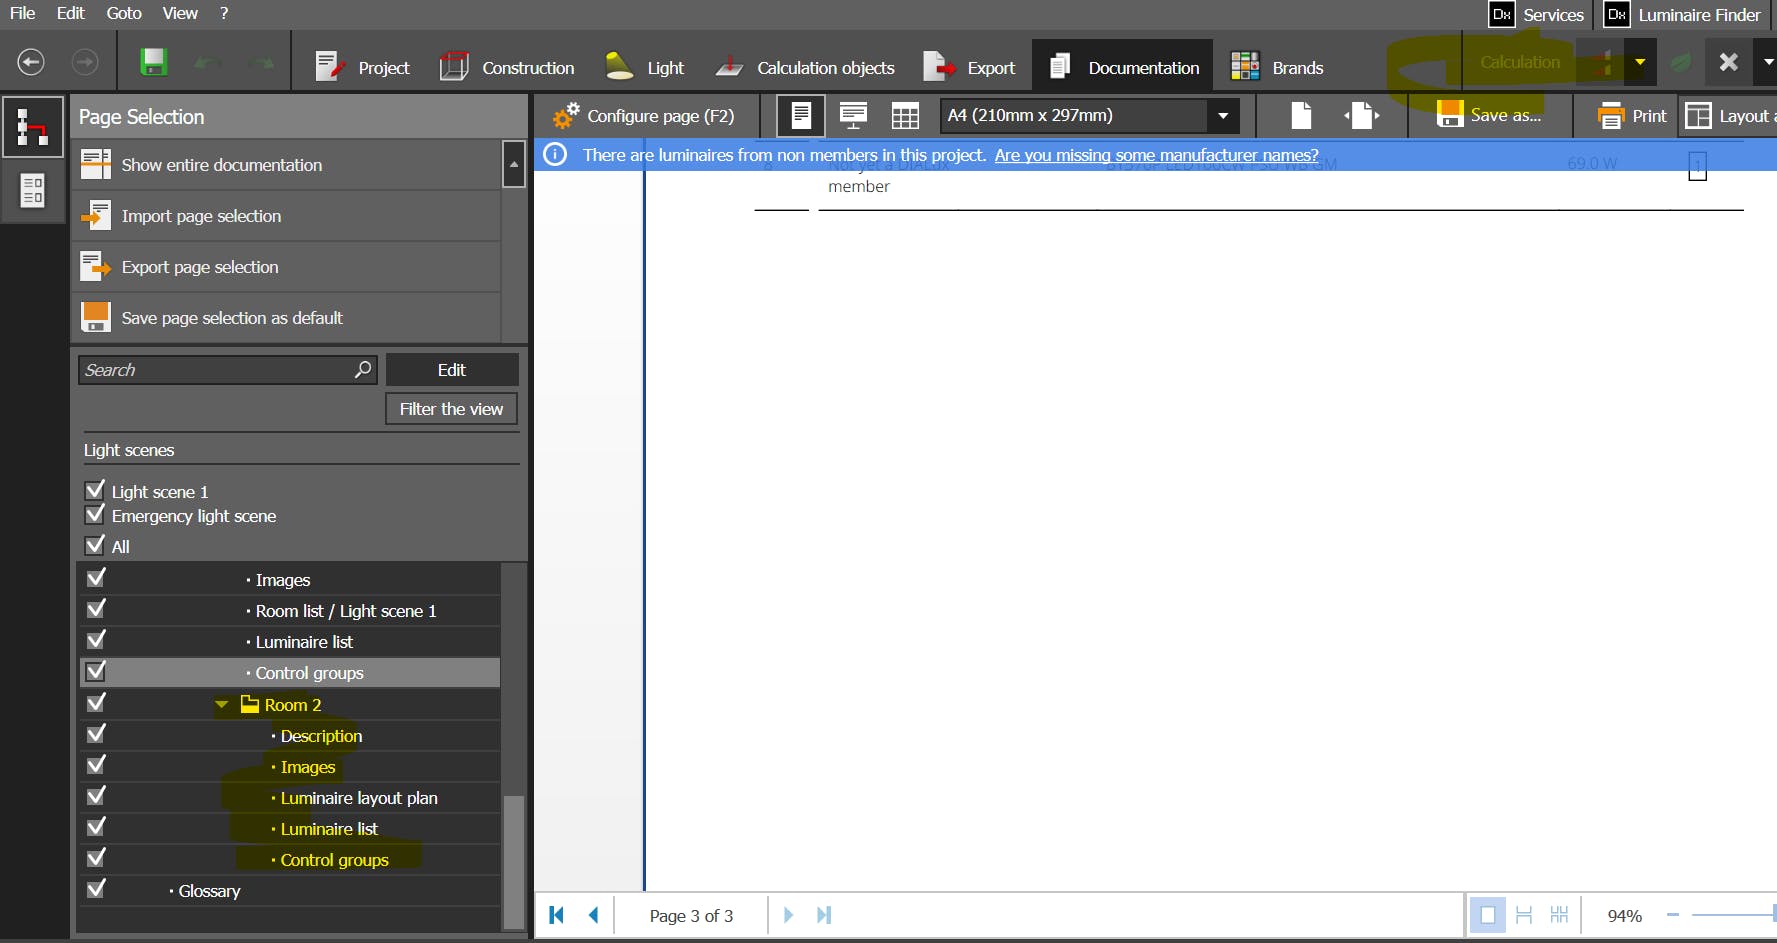Open the missing manufacturer names link
The width and height of the screenshot is (1777, 943).
click(1156, 155)
